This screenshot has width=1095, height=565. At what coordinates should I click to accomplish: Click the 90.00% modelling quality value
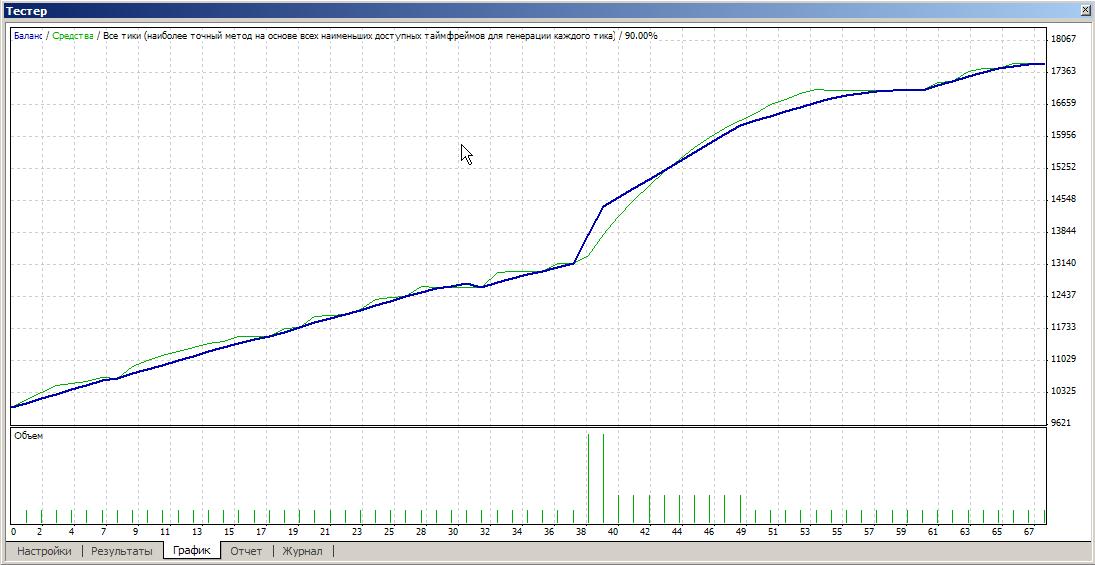pyautogui.click(x=641, y=35)
